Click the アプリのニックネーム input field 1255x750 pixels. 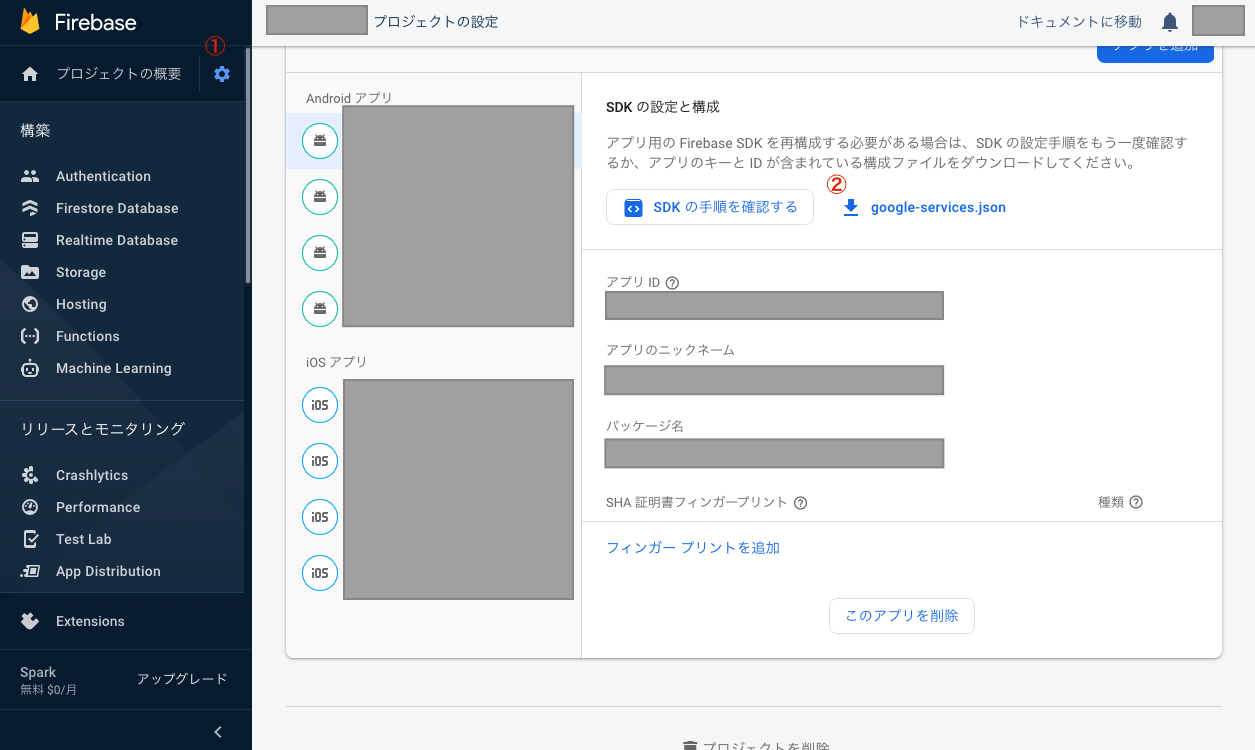[x=773, y=380]
